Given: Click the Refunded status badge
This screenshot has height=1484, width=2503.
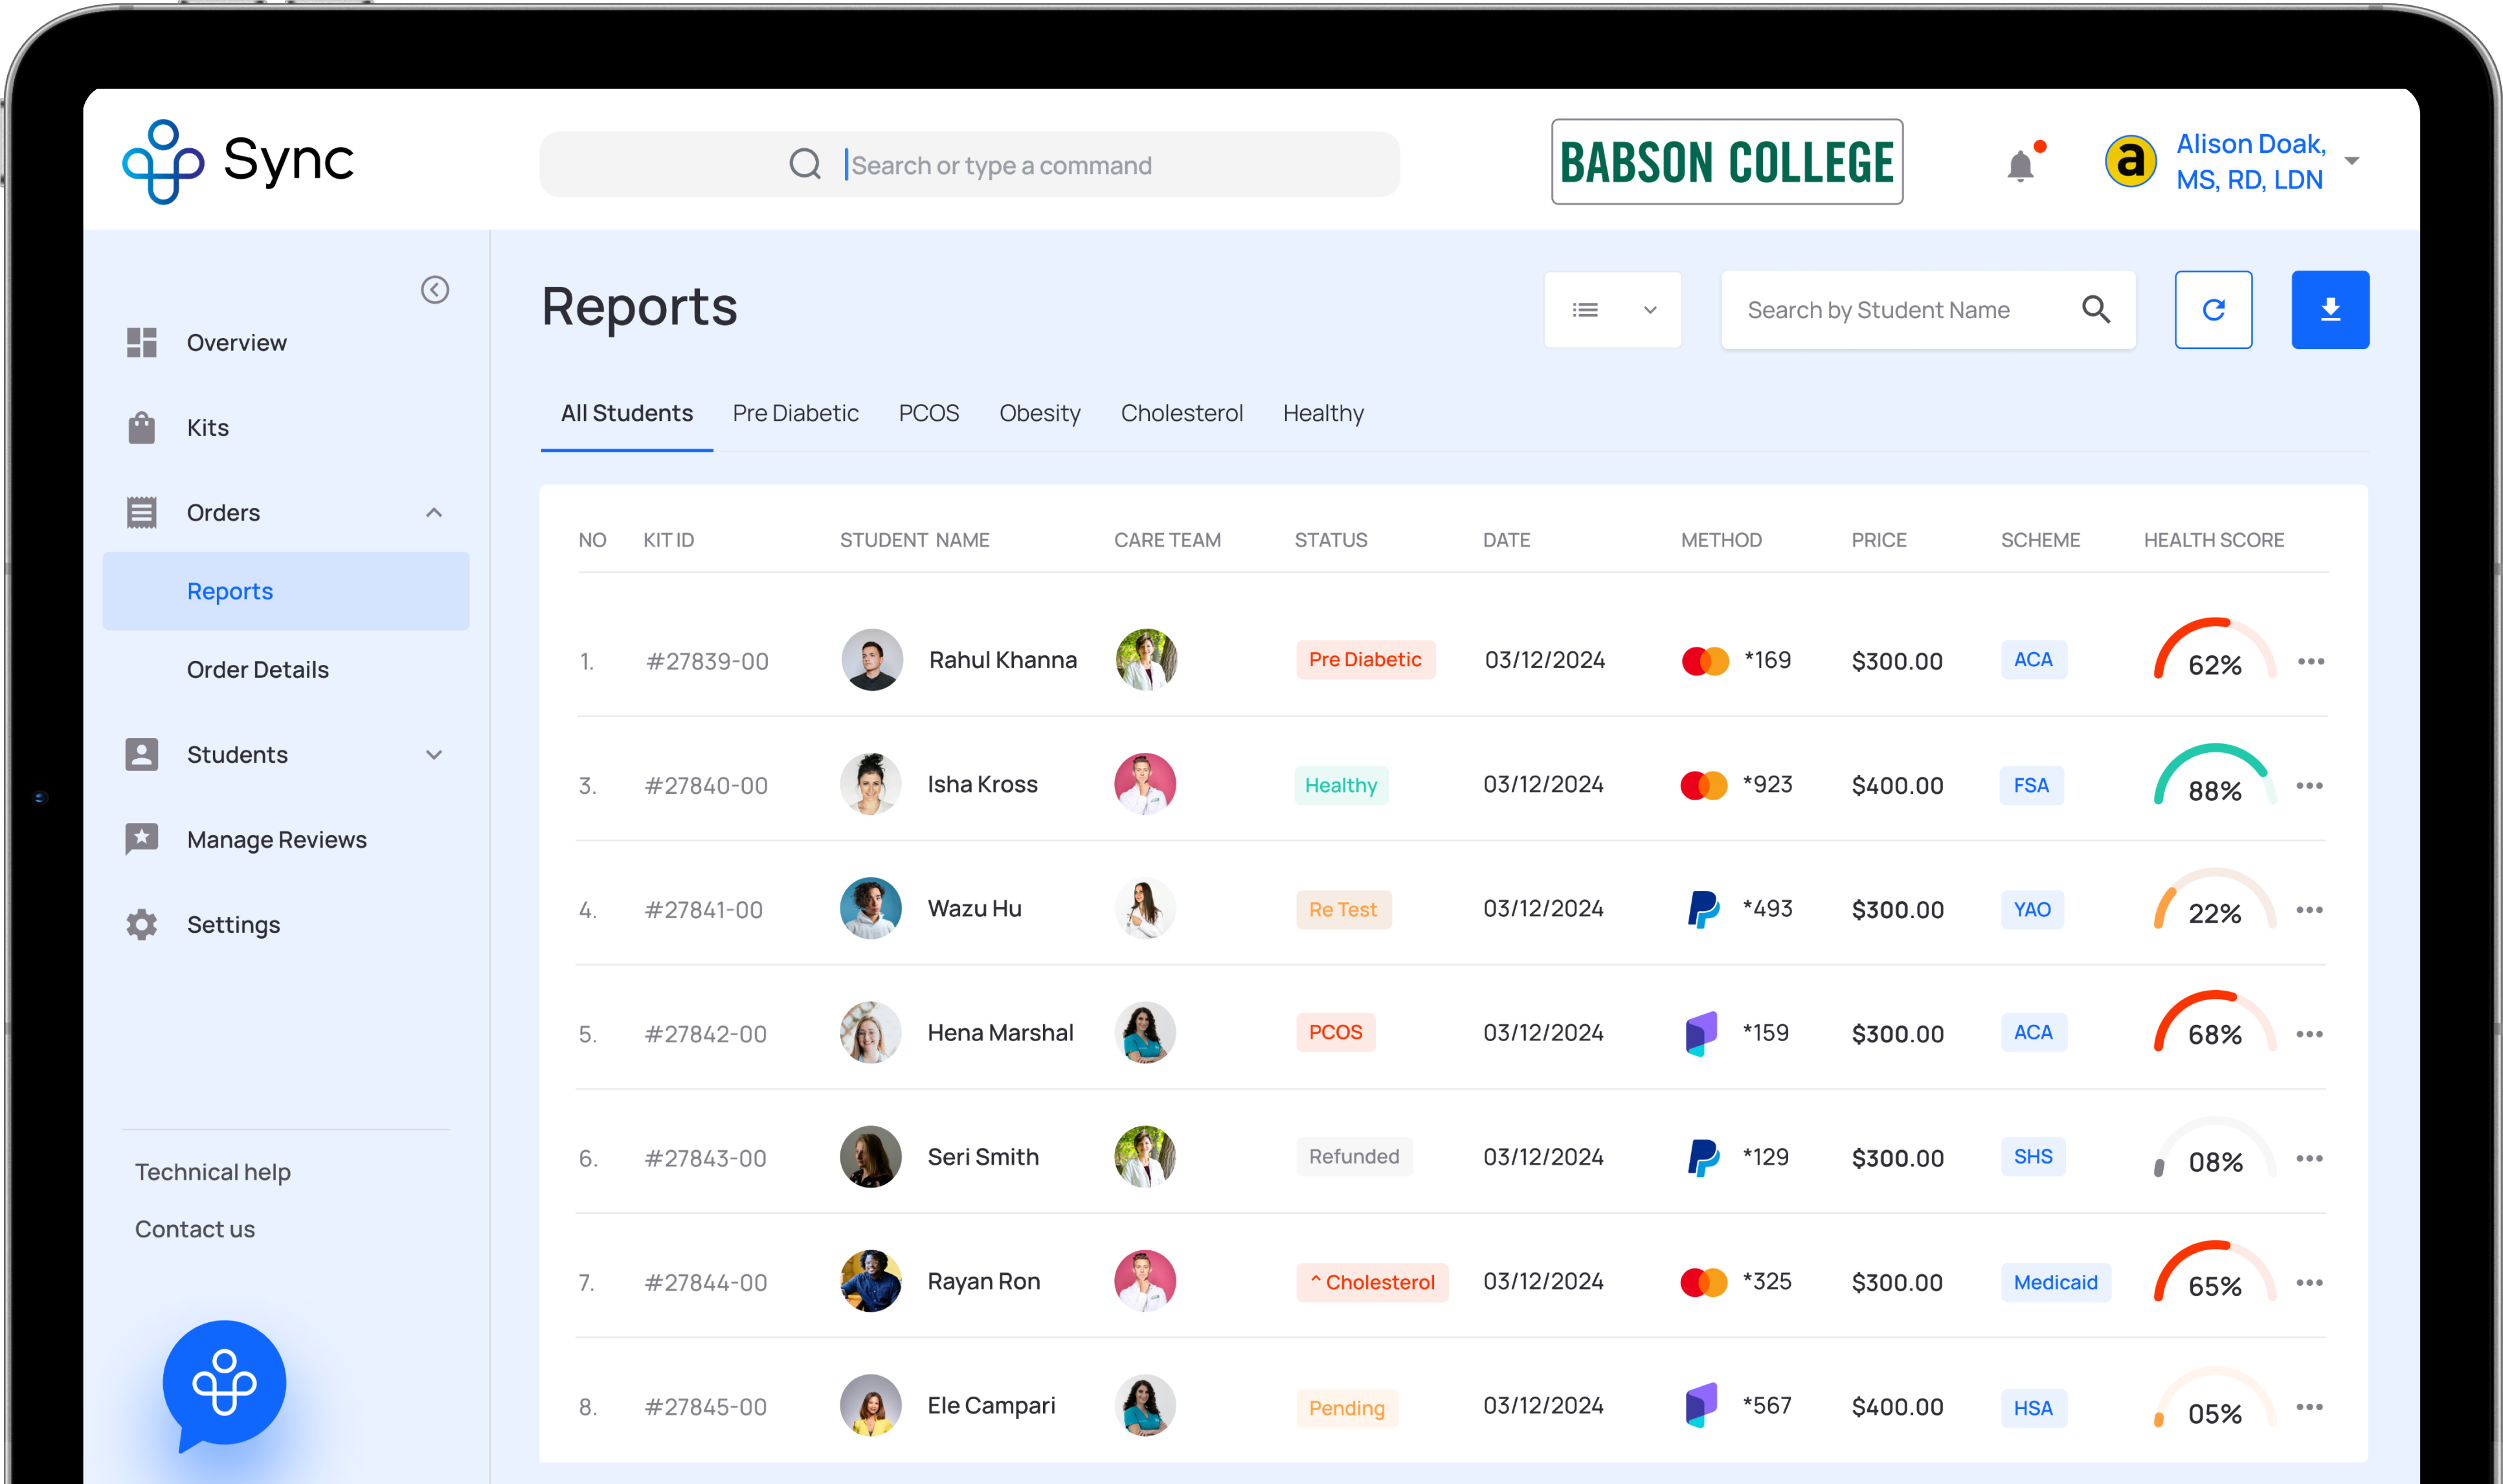Looking at the screenshot, I should (1354, 1157).
